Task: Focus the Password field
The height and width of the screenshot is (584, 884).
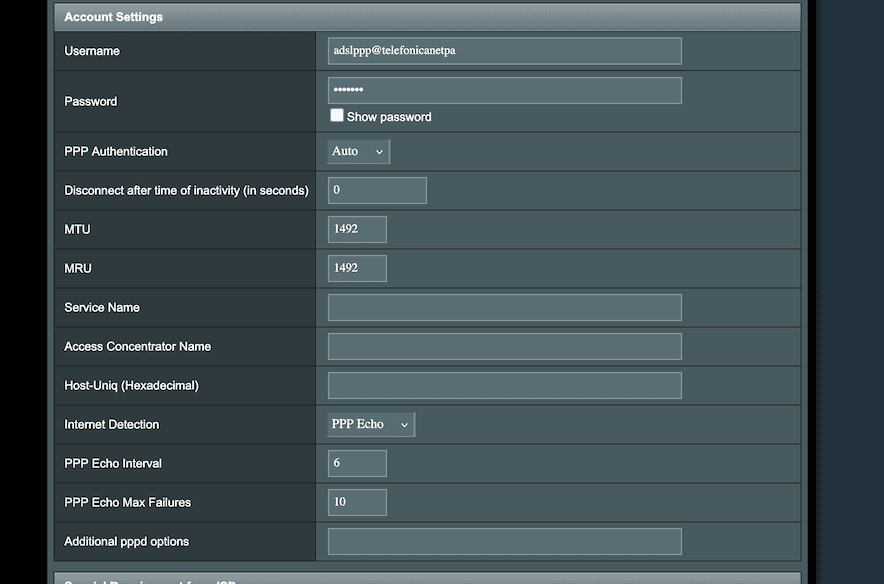Action: point(504,91)
